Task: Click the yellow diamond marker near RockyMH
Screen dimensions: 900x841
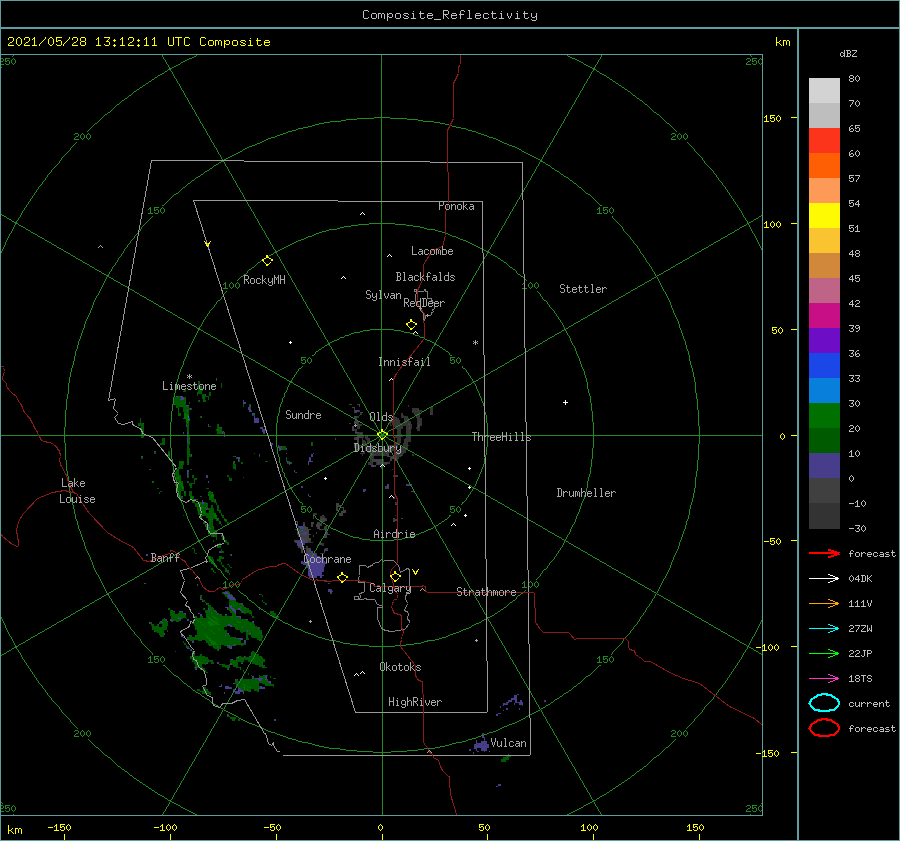Action: [x=267, y=261]
